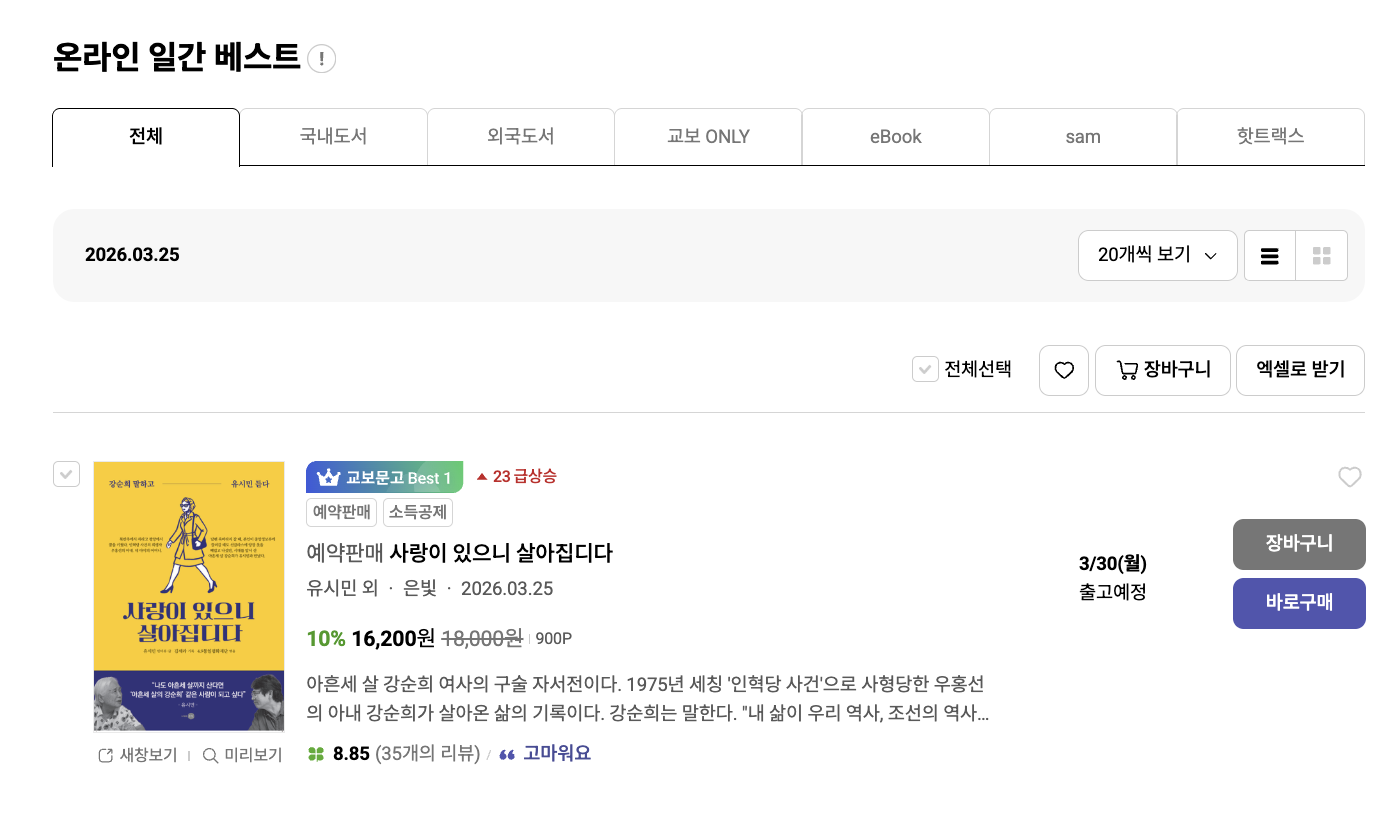Select the eBook tab

896,136
